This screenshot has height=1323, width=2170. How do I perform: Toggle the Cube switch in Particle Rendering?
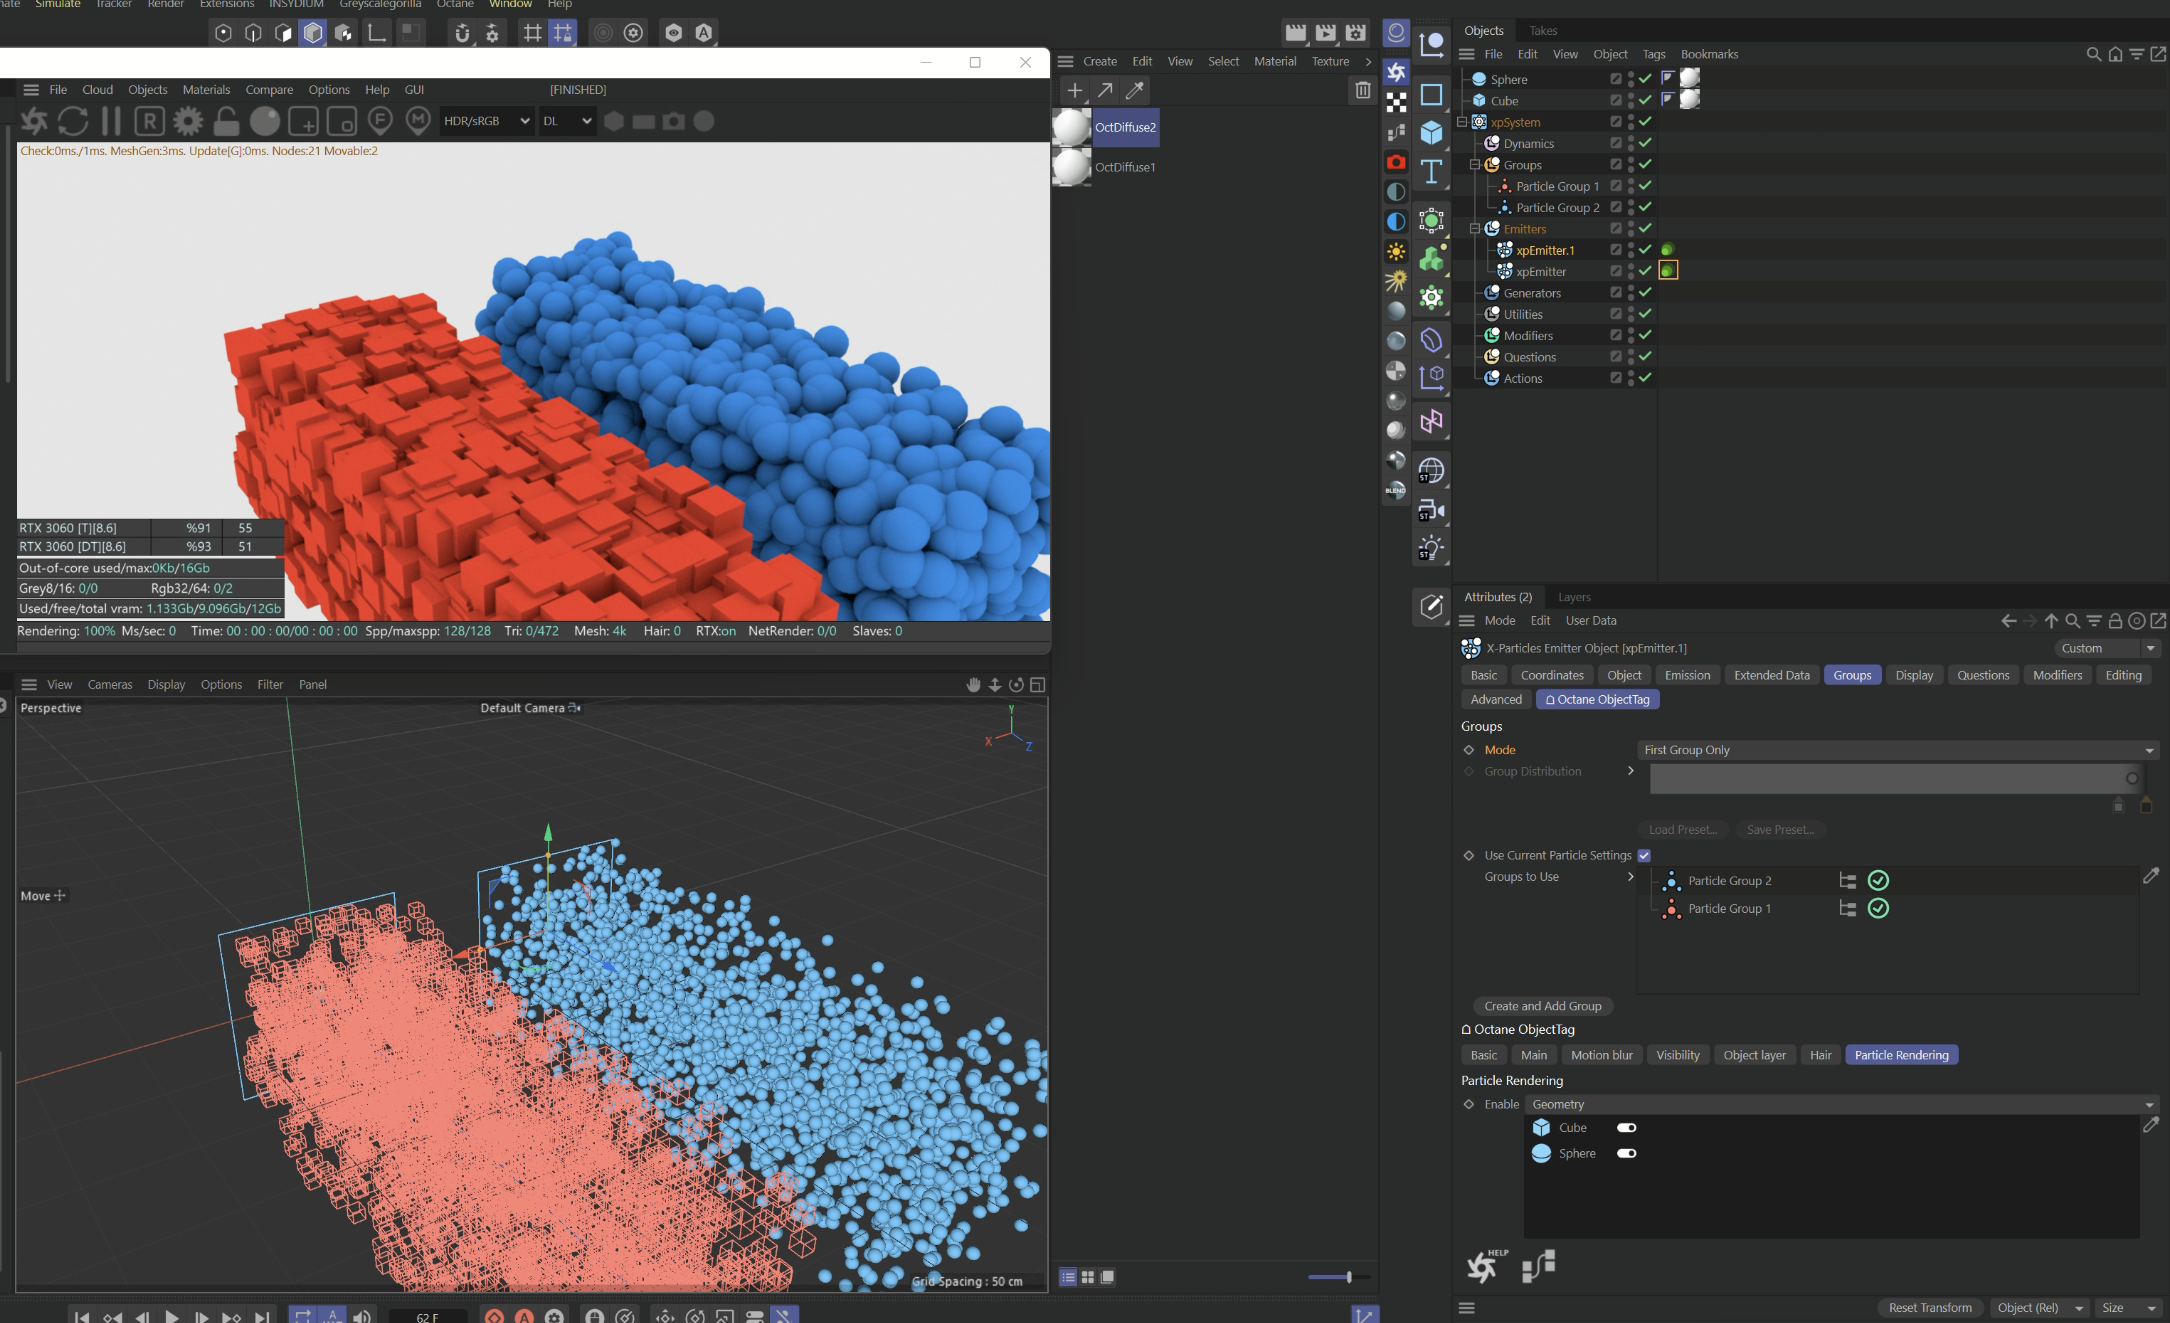pyautogui.click(x=1626, y=1128)
